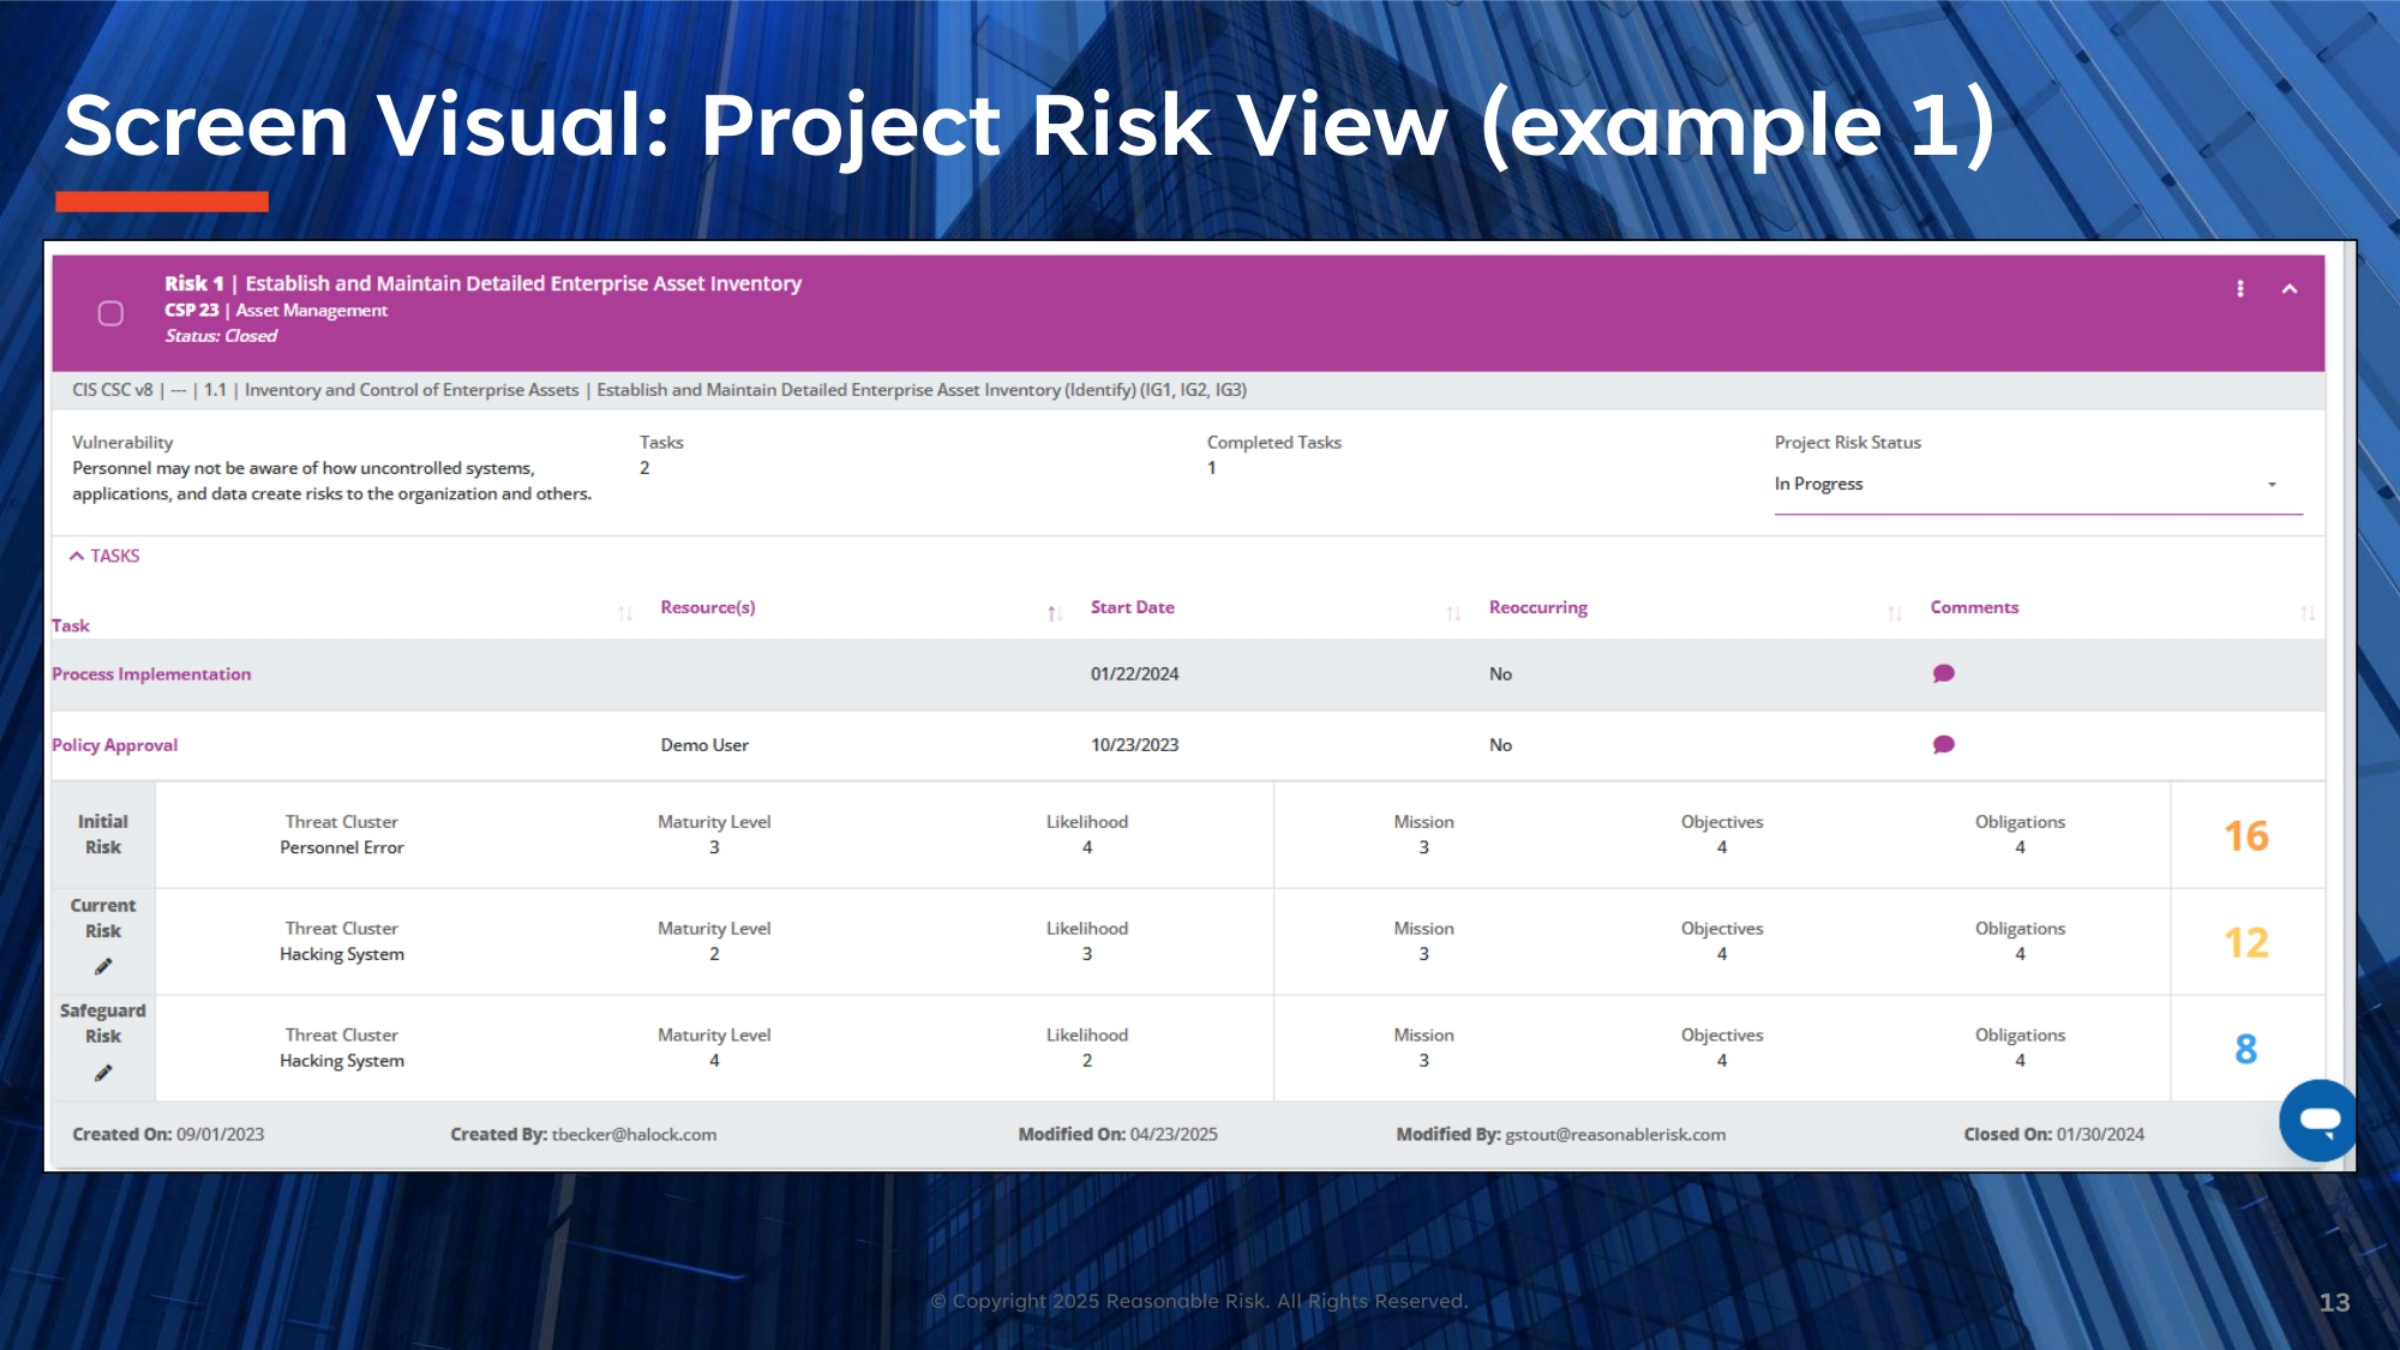This screenshot has height=1350, width=2400.
Task: Click the Resource(s) column header
Action: 708,607
